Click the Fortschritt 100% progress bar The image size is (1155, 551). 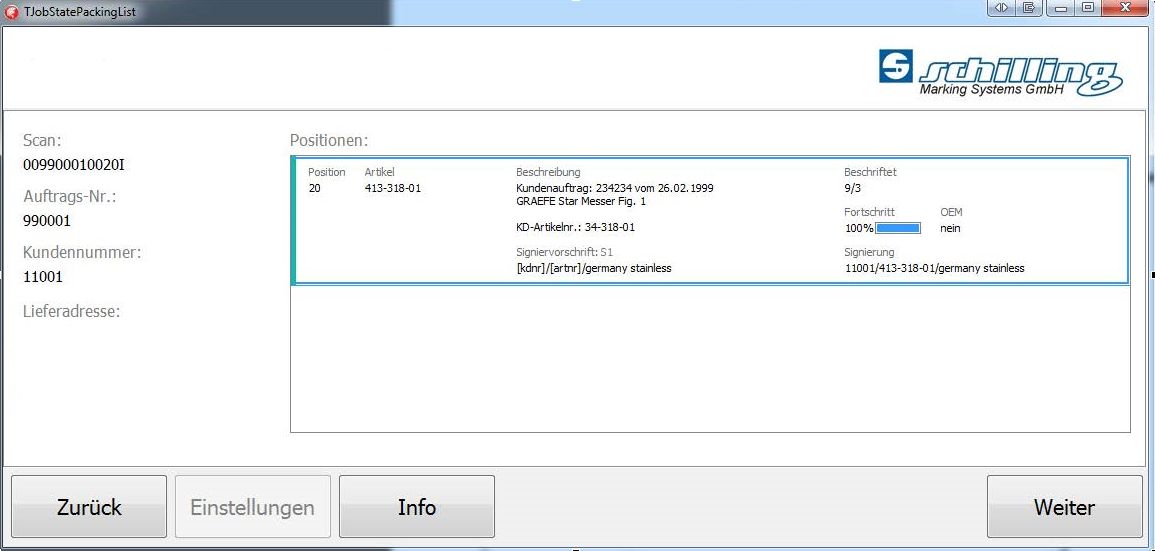click(x=897, y=228)
